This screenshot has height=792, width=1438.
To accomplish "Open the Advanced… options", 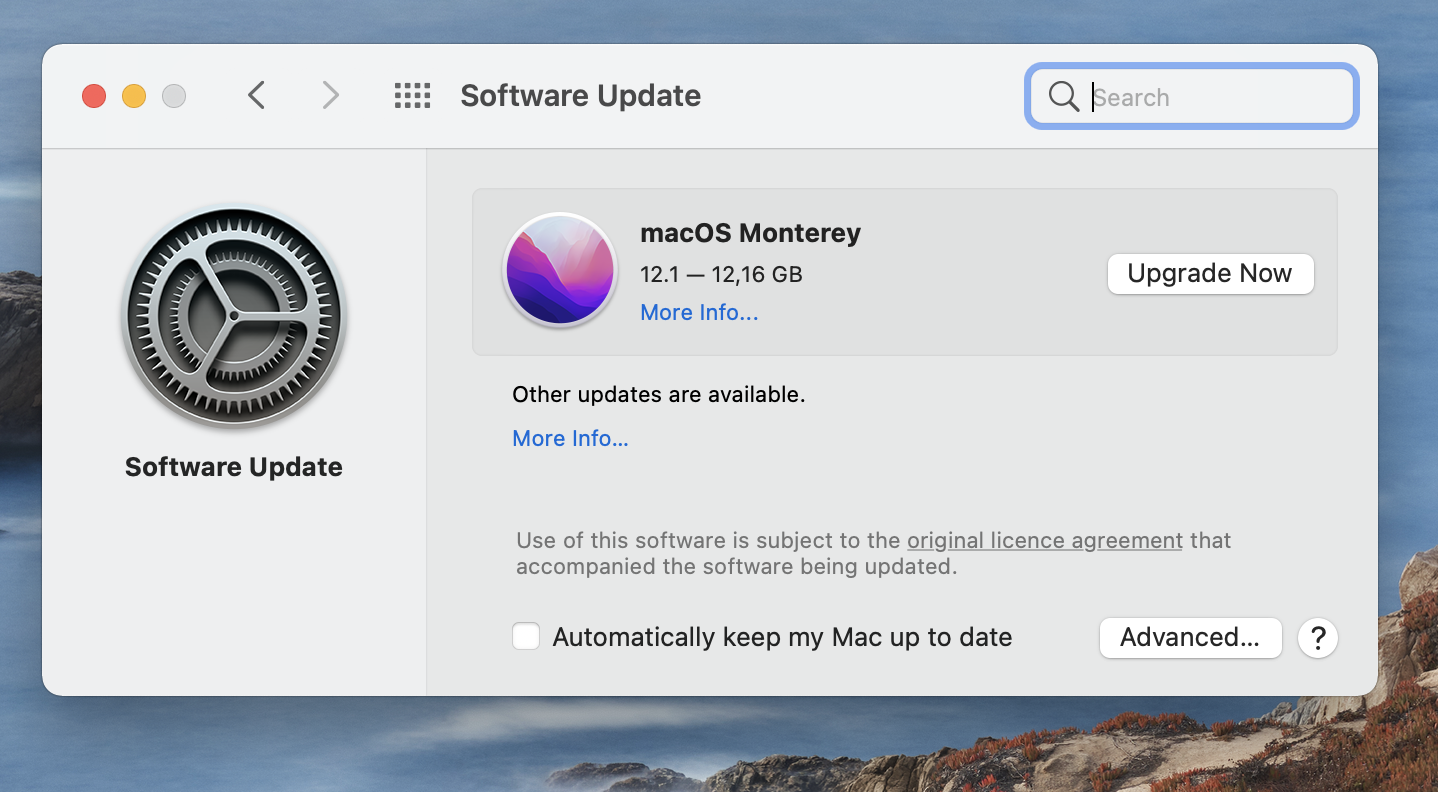I will coord(1190,637).
